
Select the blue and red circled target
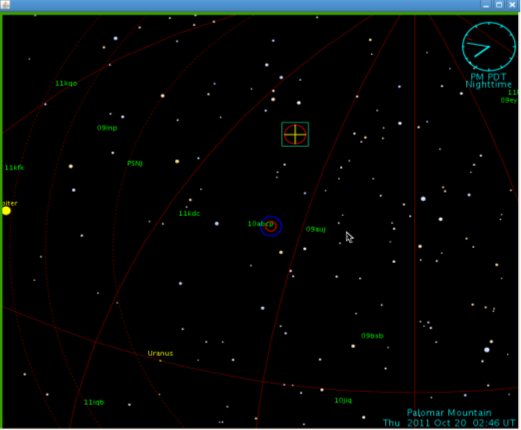271,226
